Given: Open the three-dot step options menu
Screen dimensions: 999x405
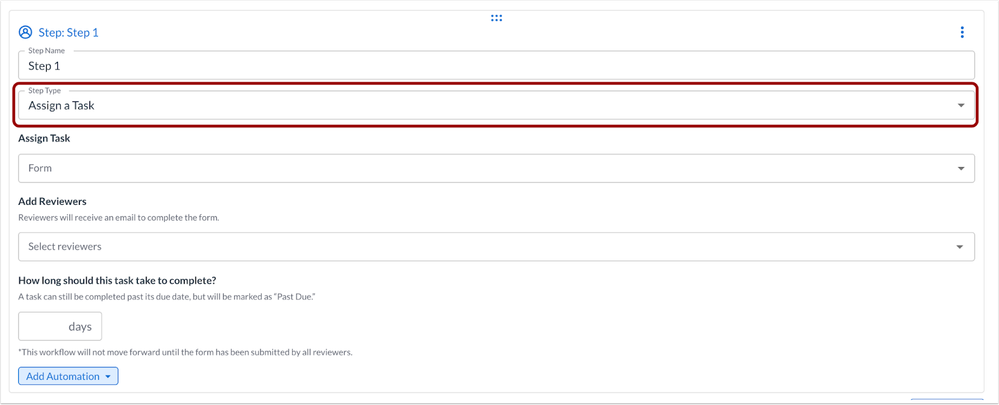Looking at the screenshot, I should click(962, 33).
